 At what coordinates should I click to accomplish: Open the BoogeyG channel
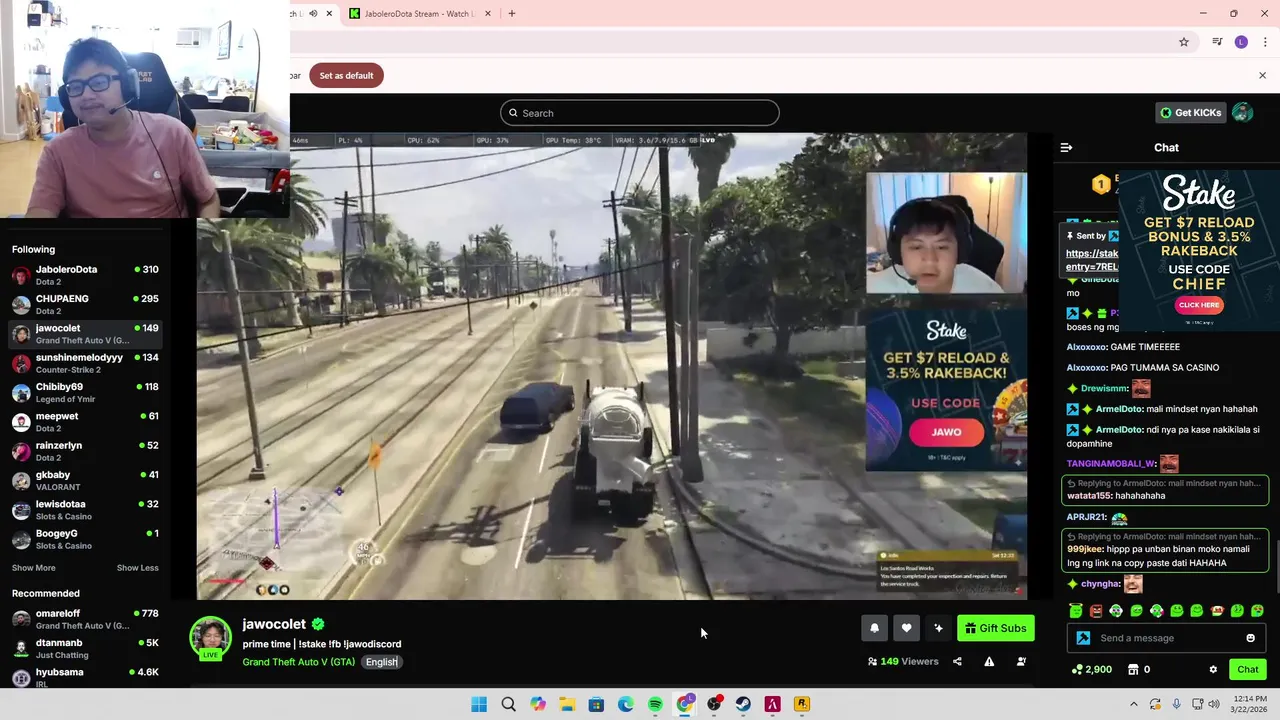[85, 539]
